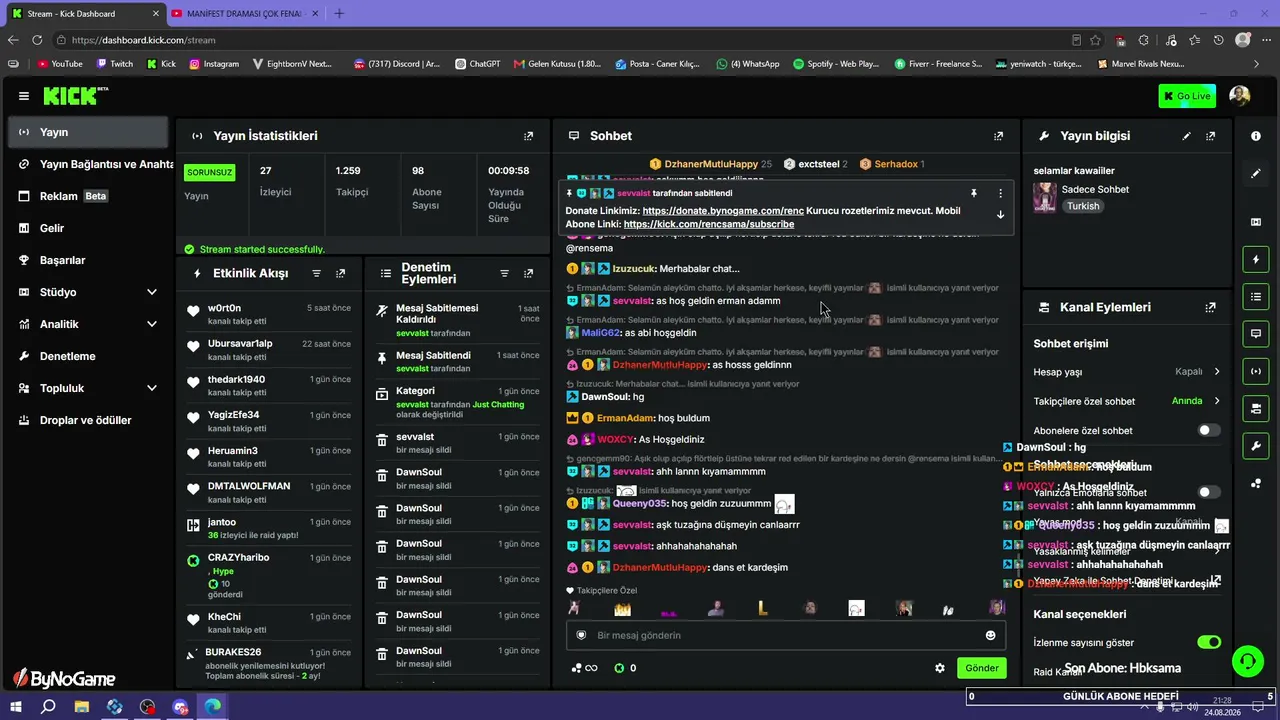
Task: Edit stream info with the pencil icon in Yayın bilgisi
Action: tap(1187, 136)
